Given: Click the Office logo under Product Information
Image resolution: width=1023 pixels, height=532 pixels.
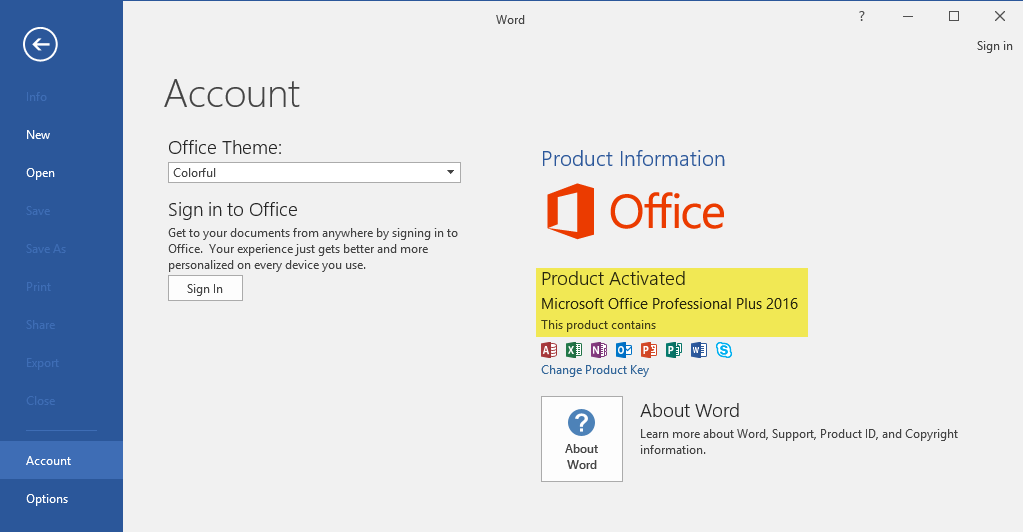Looking at the screenshot, I should 635,212.
